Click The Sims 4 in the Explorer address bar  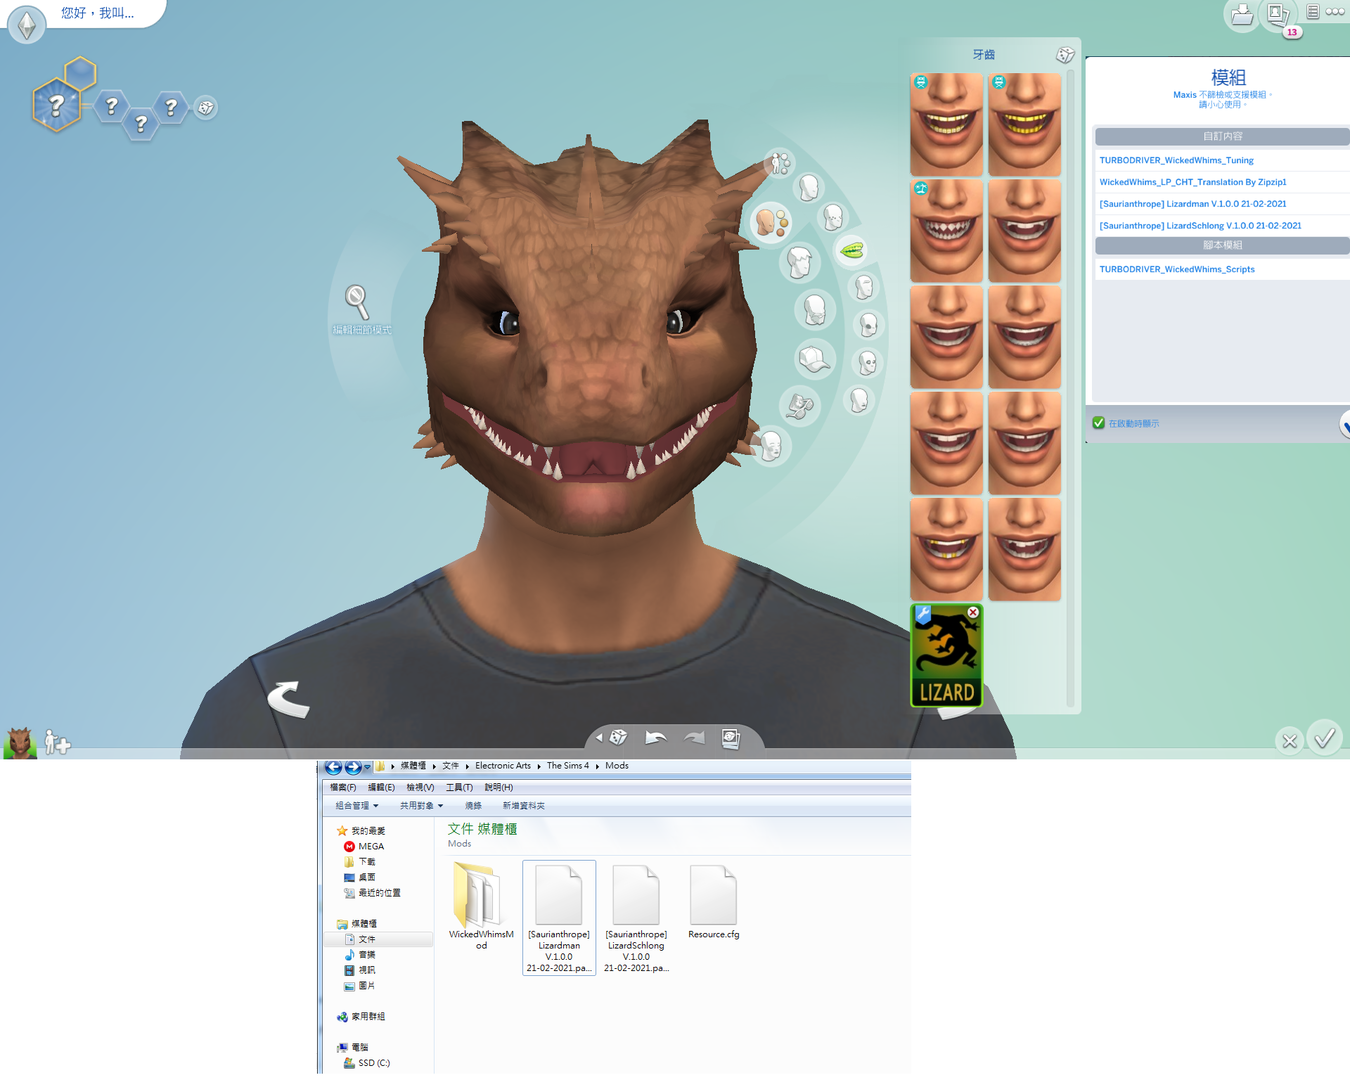coord(568,766)
